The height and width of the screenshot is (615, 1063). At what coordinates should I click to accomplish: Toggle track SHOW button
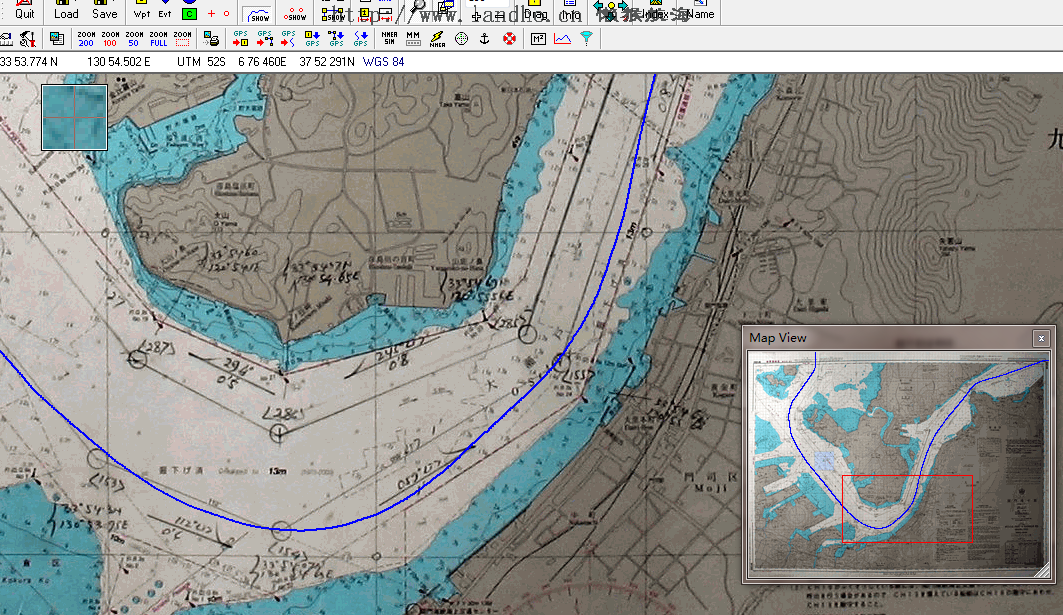tap(258, 13)
